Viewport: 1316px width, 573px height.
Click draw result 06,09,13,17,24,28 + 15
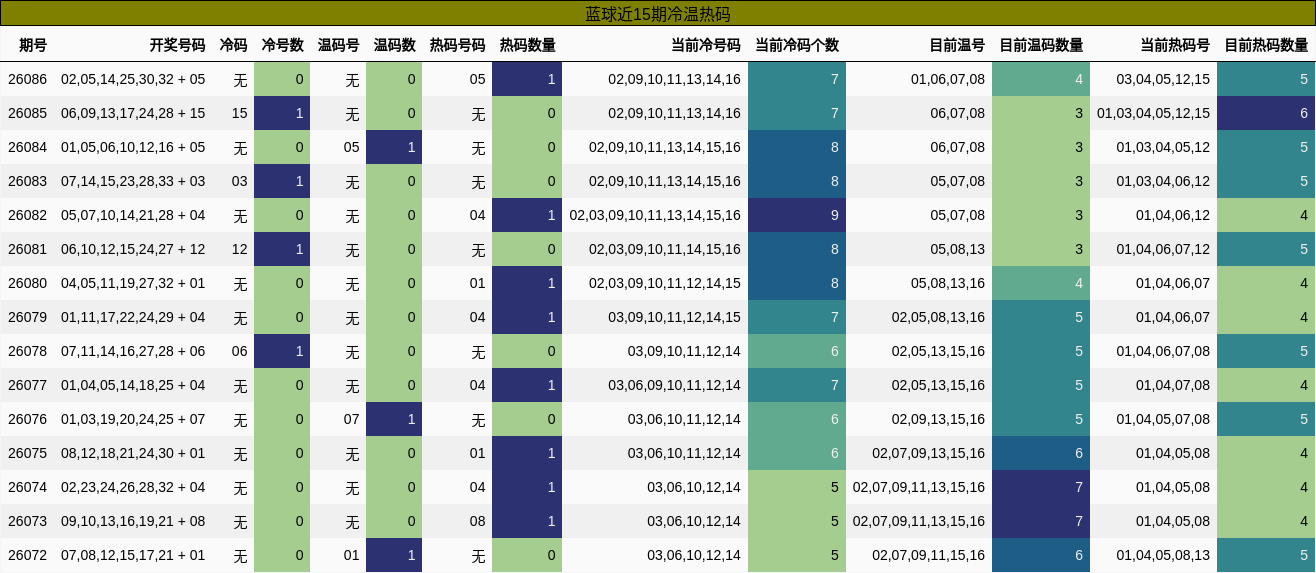[133, 113]
